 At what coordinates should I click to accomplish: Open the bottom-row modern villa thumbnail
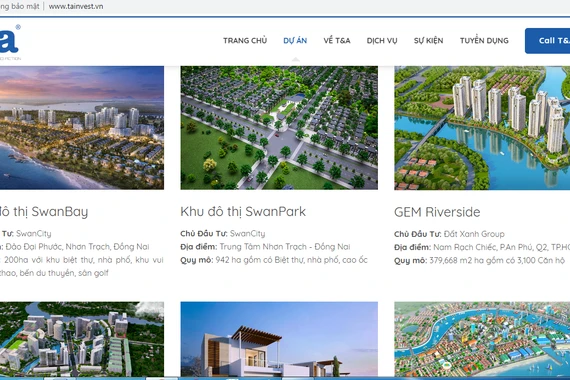point(279,339)
